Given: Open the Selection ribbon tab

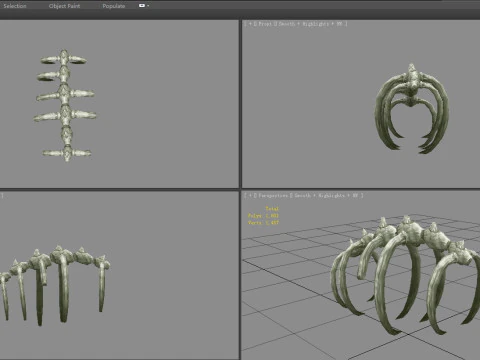Looking at the screenshot, I should [x=15, y=6].
